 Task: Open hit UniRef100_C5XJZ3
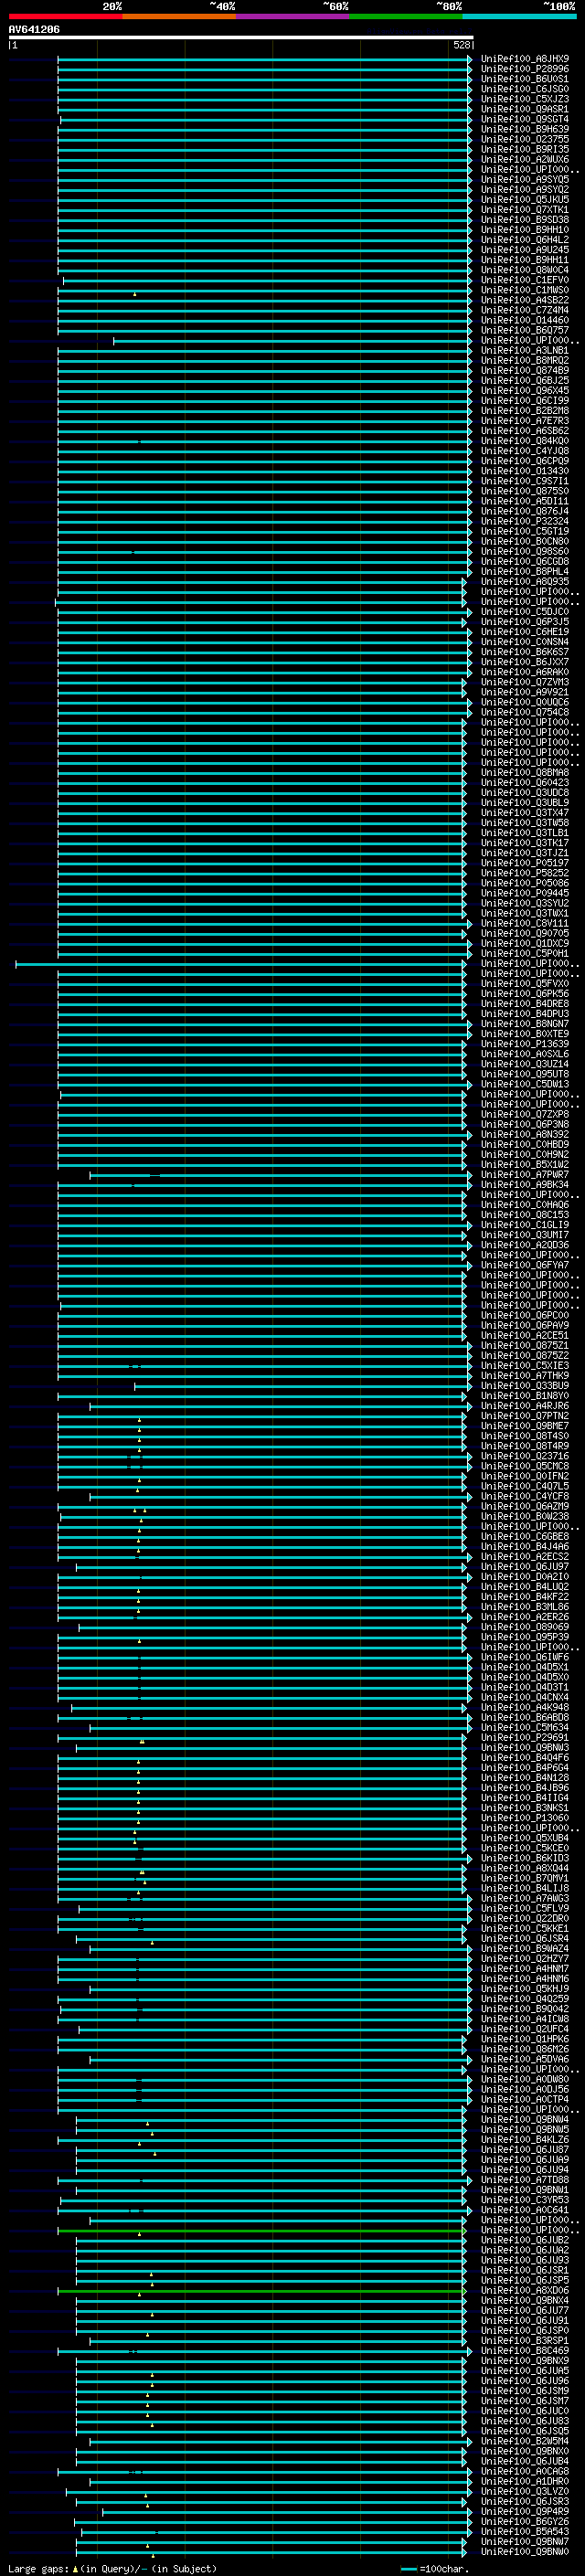tap(525, 99)
